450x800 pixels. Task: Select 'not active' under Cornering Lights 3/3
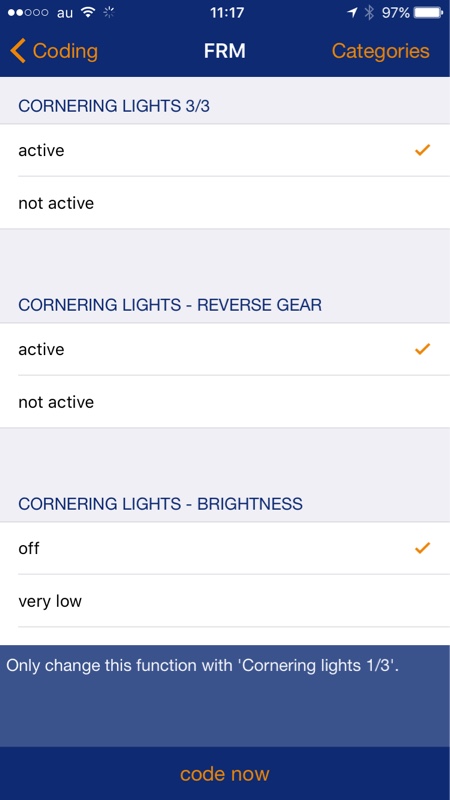[225, 203]
